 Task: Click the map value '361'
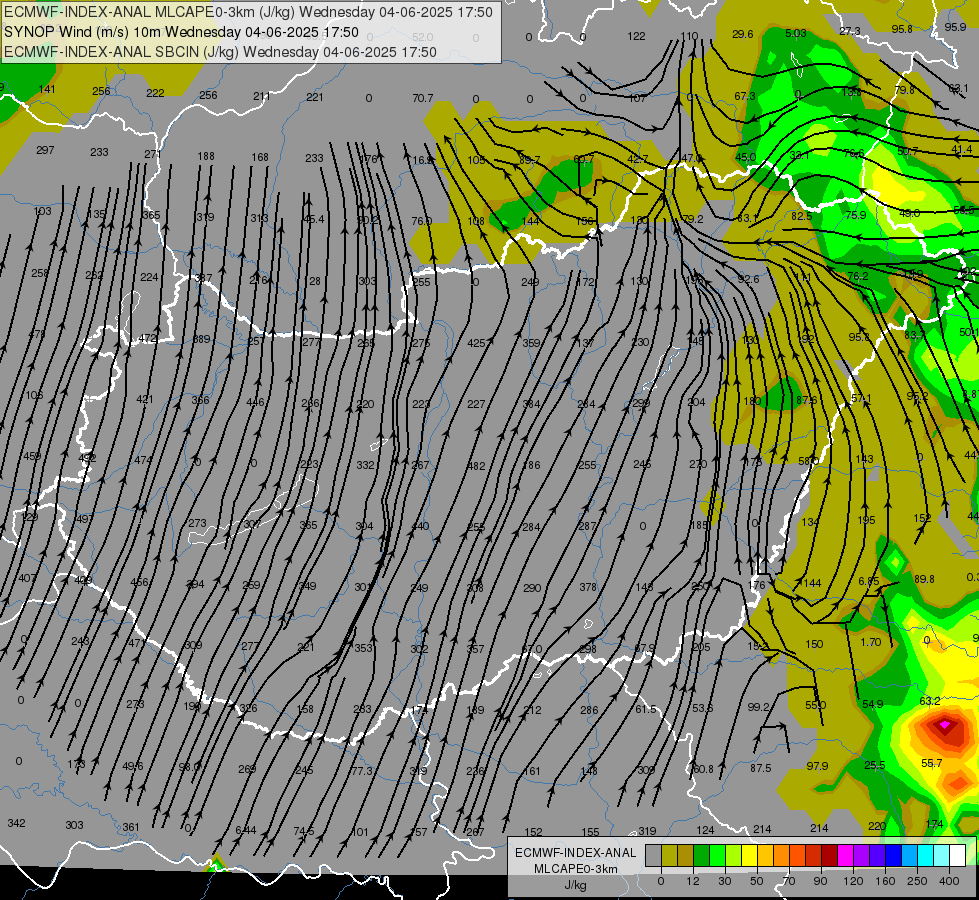130,827
